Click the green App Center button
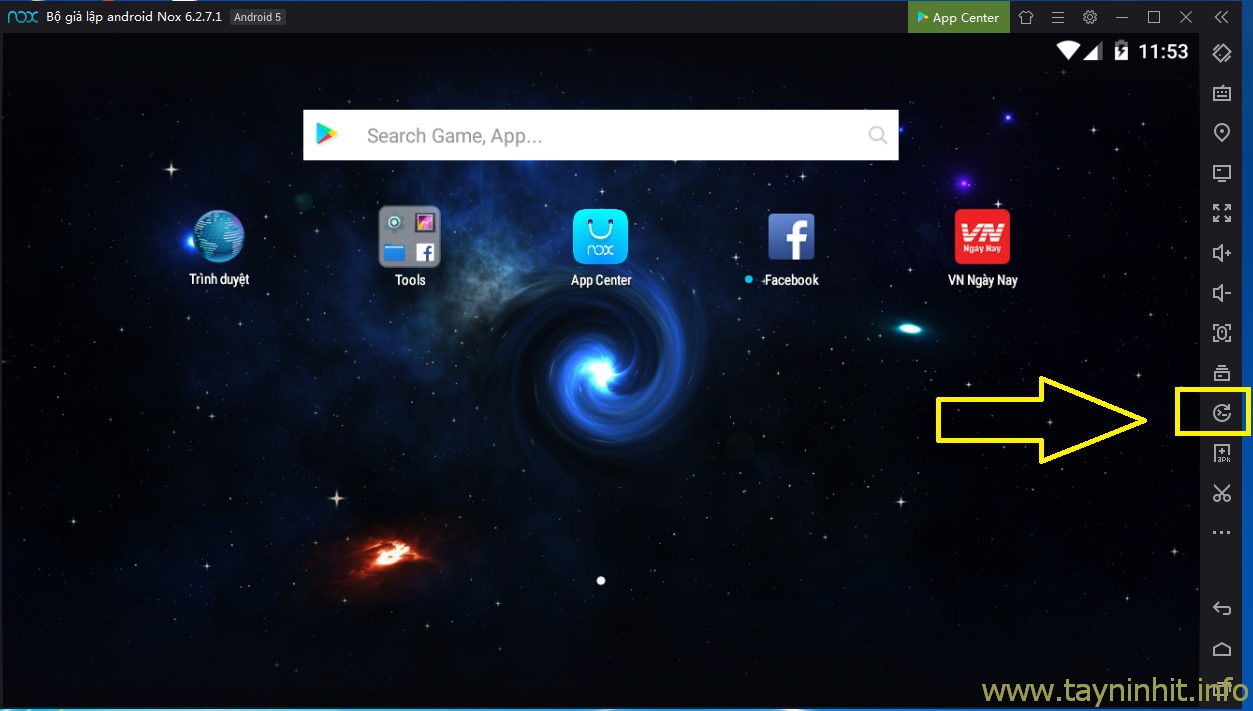1253x711 pixels. pos(957,17)
